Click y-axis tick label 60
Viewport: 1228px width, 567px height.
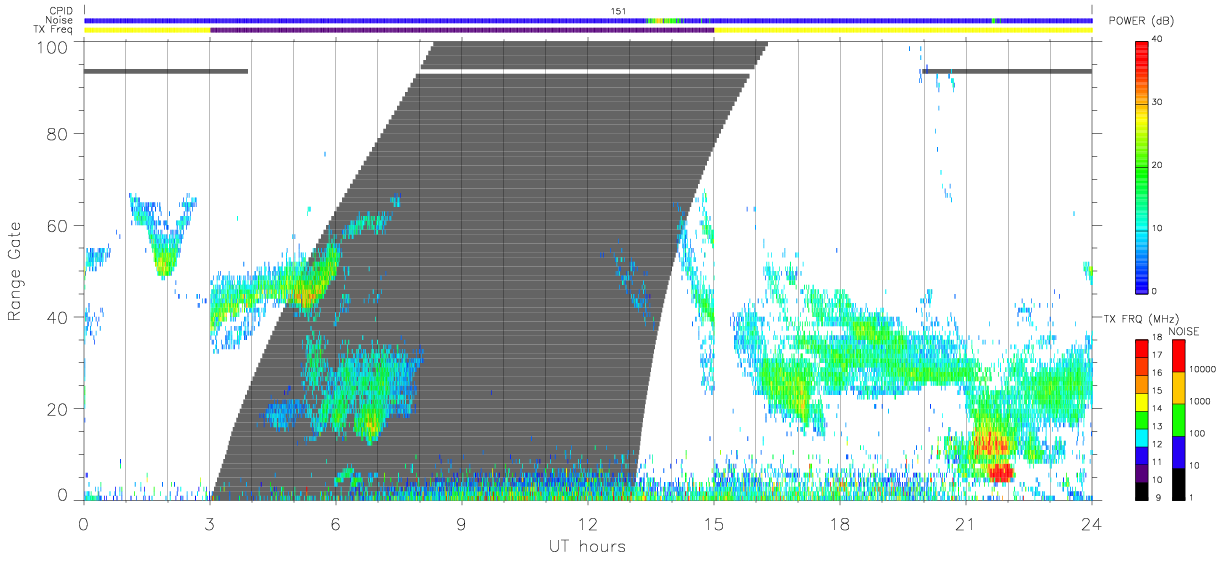(57, 225)
